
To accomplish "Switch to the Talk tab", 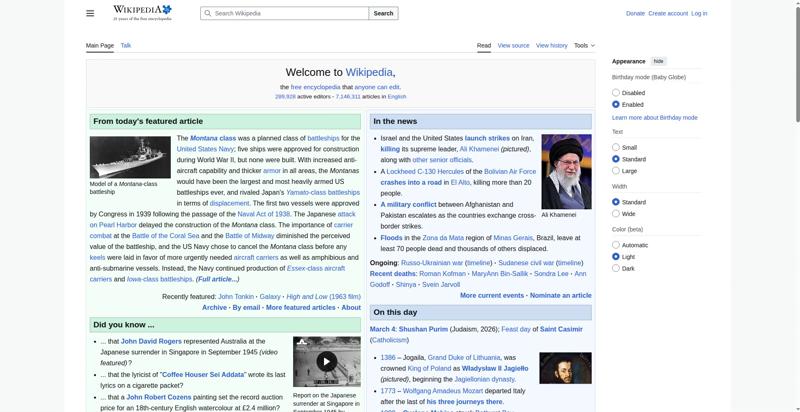I will pos(126,46).
